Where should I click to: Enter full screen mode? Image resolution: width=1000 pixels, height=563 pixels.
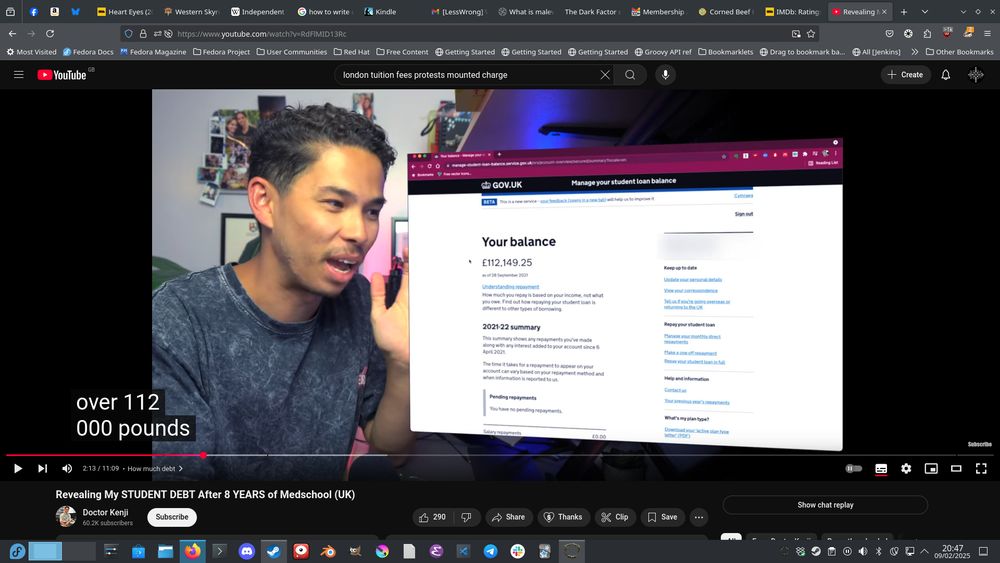click(981, 469)
